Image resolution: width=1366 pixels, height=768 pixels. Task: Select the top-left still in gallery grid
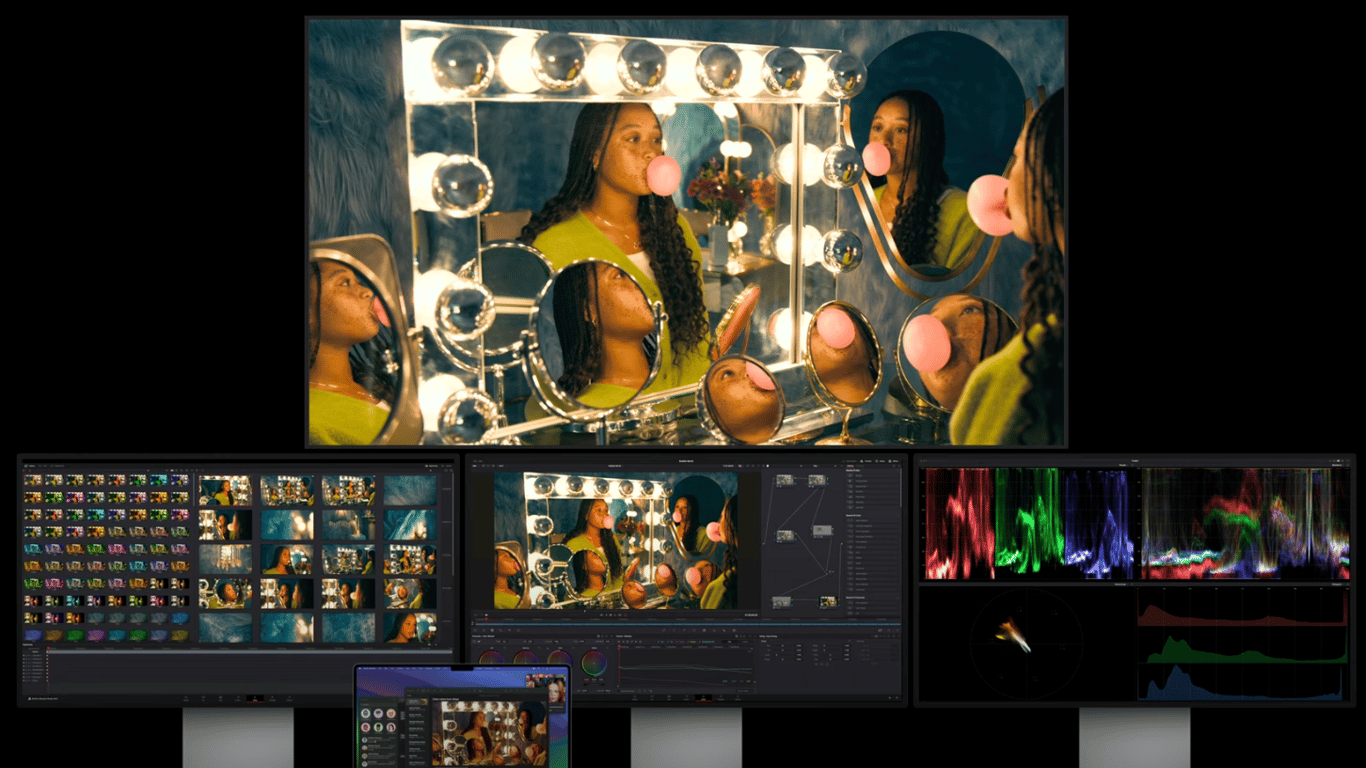click(33, 480)
